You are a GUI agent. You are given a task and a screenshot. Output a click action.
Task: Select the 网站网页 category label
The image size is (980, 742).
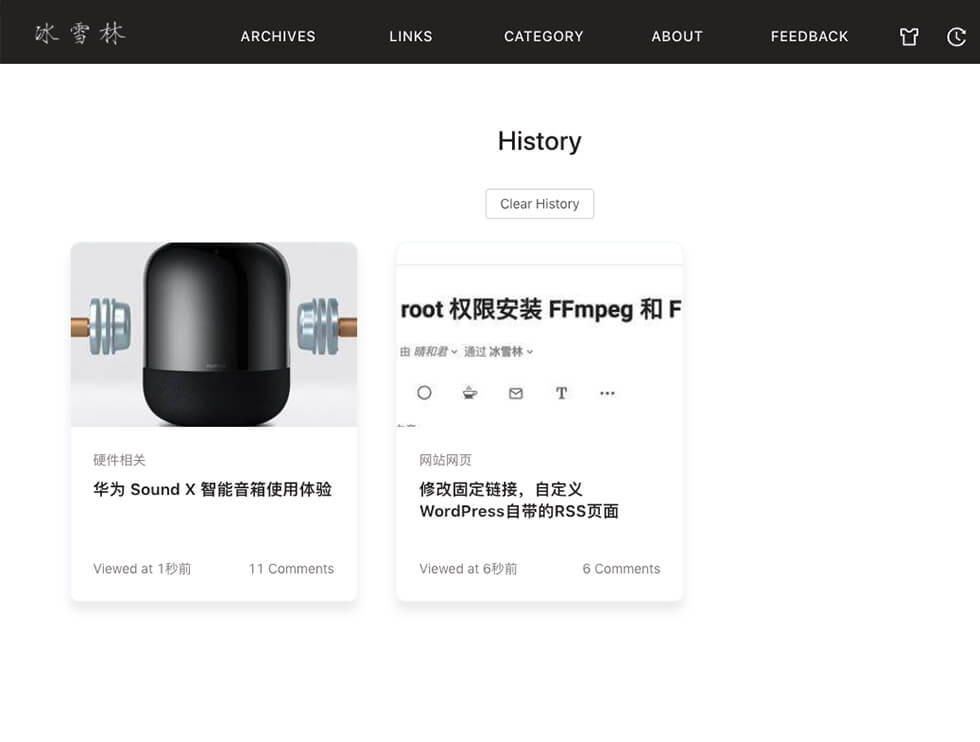(x=445, y=460)
